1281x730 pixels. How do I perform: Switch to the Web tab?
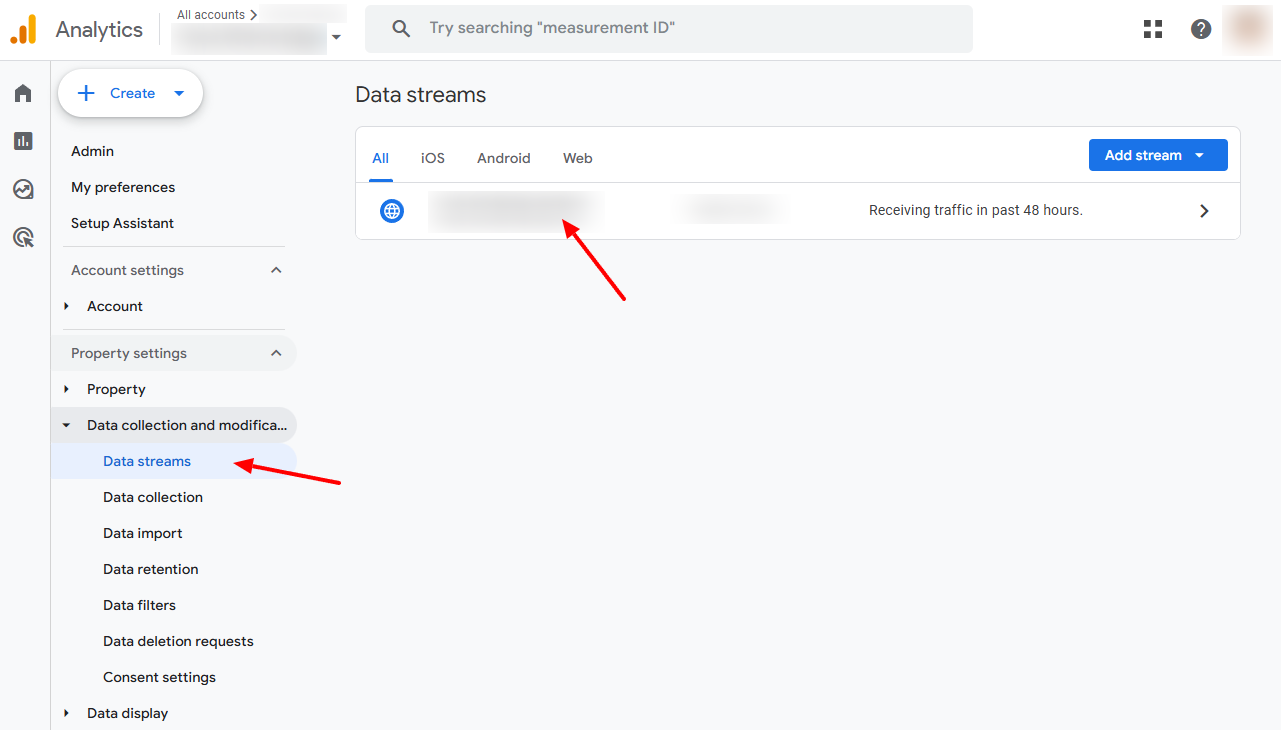click(x=578, y=158)
